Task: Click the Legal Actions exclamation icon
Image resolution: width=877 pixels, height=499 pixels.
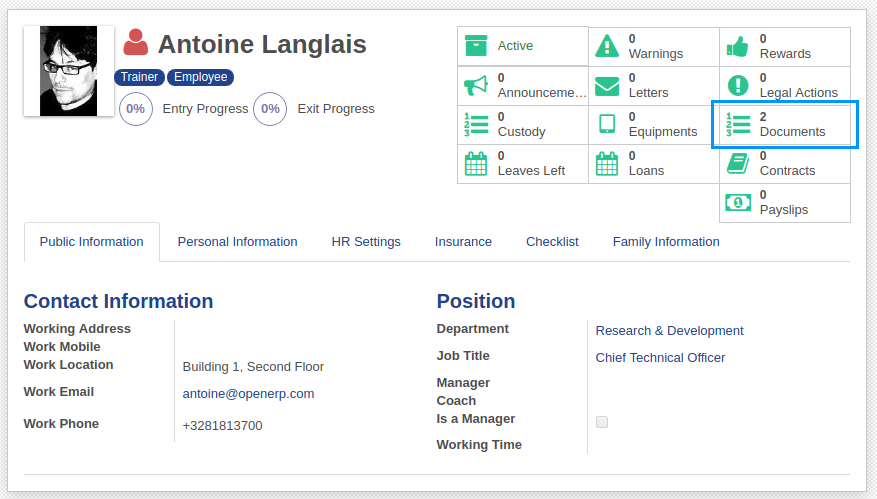Action: click(x=738, y=85)
